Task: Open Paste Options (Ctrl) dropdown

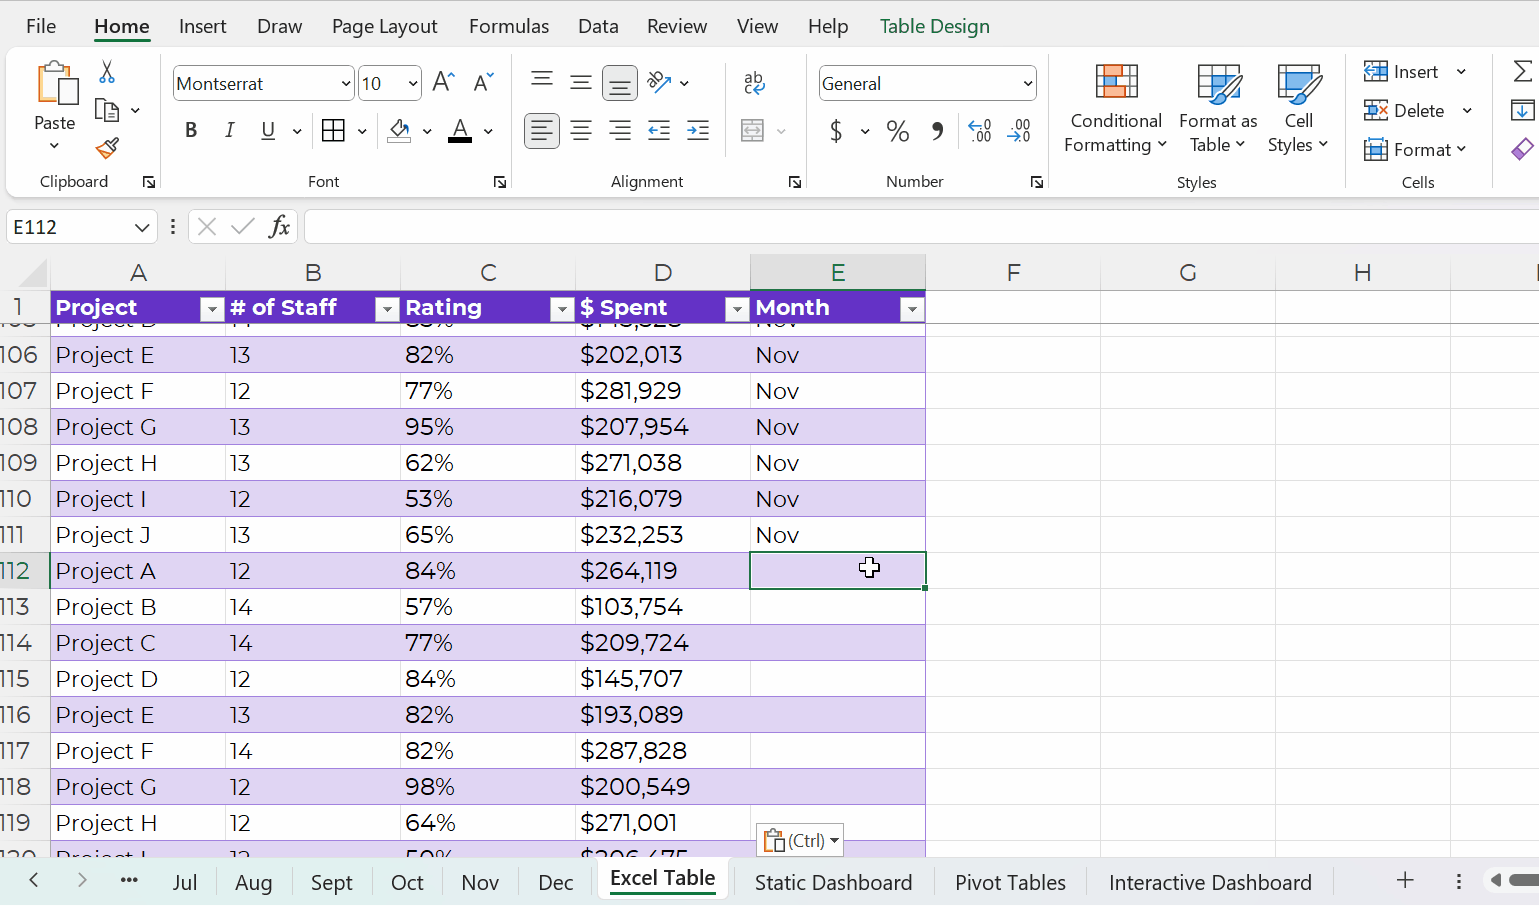Action: (x=800, y=840)
